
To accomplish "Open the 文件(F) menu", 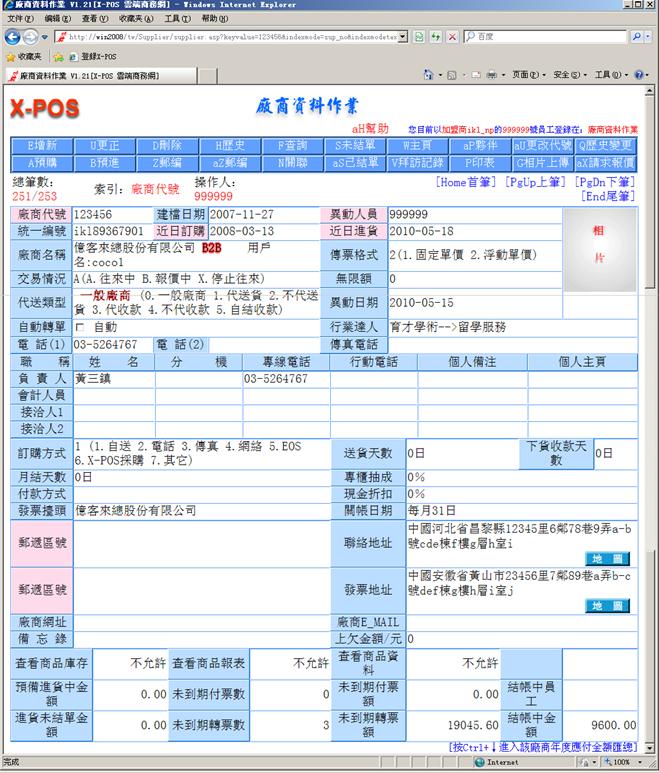I will point(20,19).
